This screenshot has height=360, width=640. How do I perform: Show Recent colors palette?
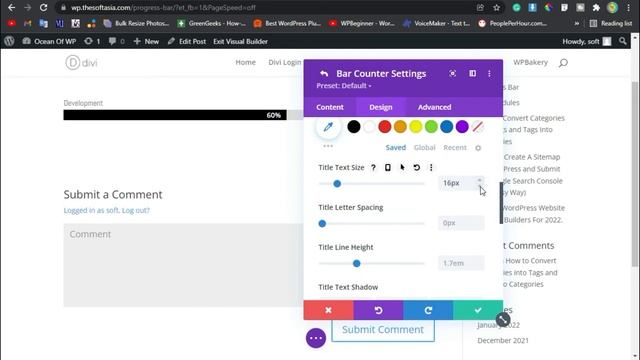(x=455, y=147)
